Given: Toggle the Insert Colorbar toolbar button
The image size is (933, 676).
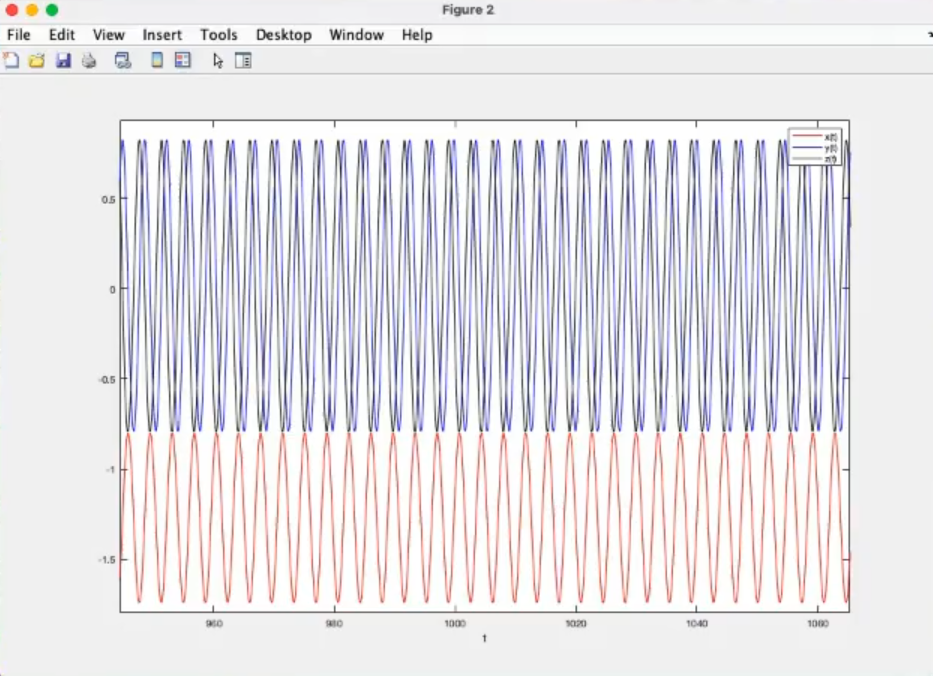Looking at the screenshot, I should 157,61.
